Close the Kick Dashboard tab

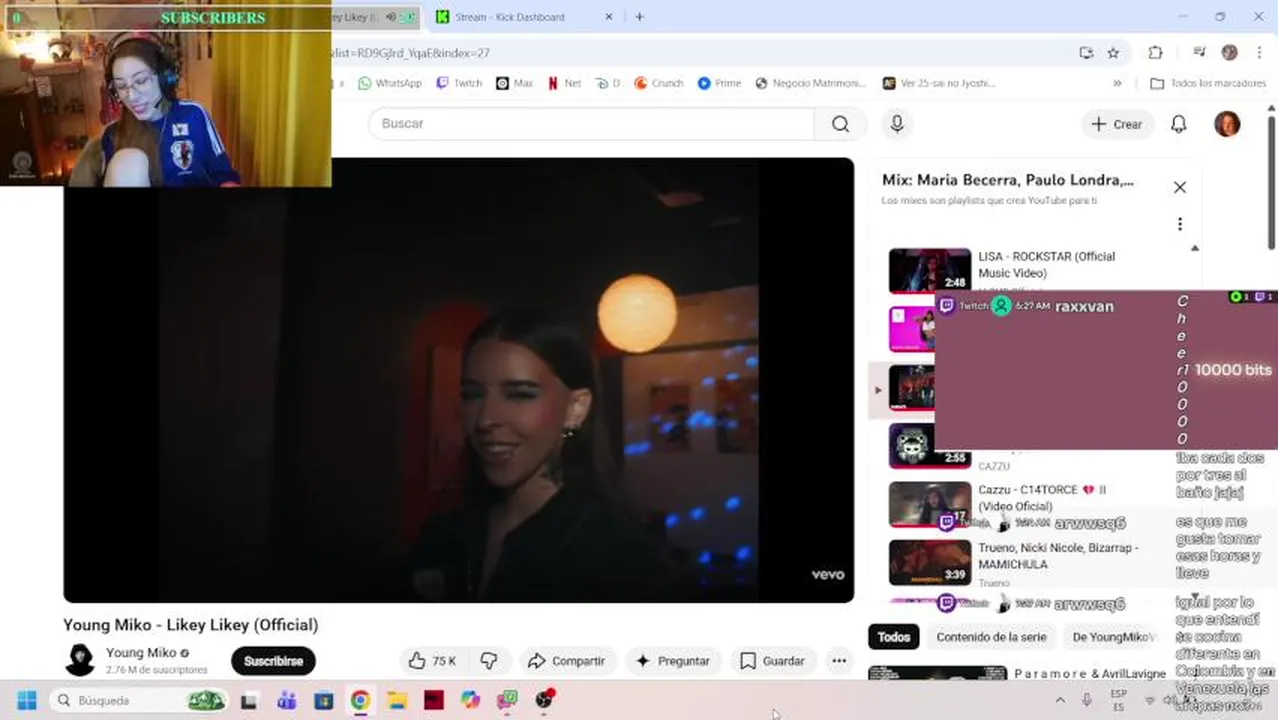(609, 17)
